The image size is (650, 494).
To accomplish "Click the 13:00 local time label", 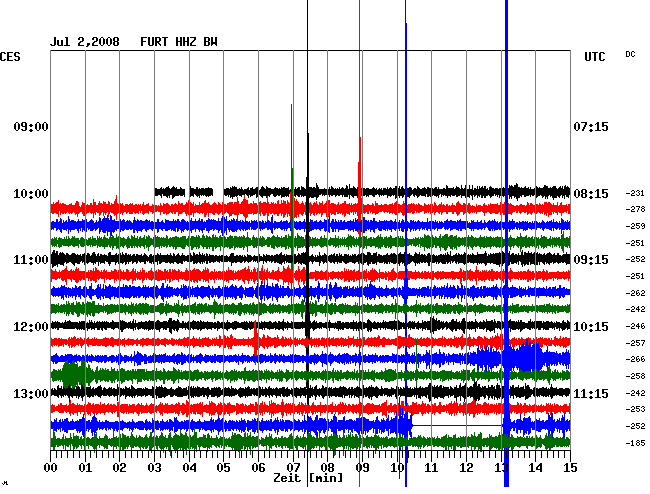I will pos(31,393).
